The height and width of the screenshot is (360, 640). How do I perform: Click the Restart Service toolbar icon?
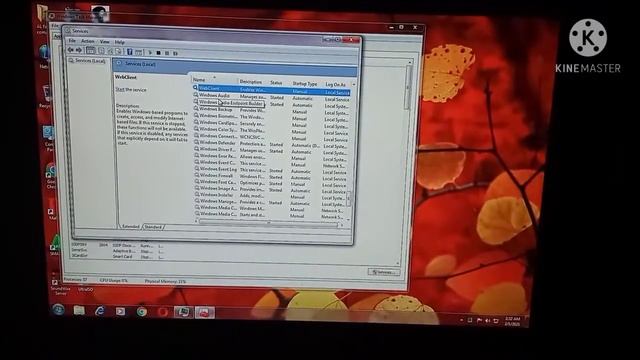coord(176,53)
